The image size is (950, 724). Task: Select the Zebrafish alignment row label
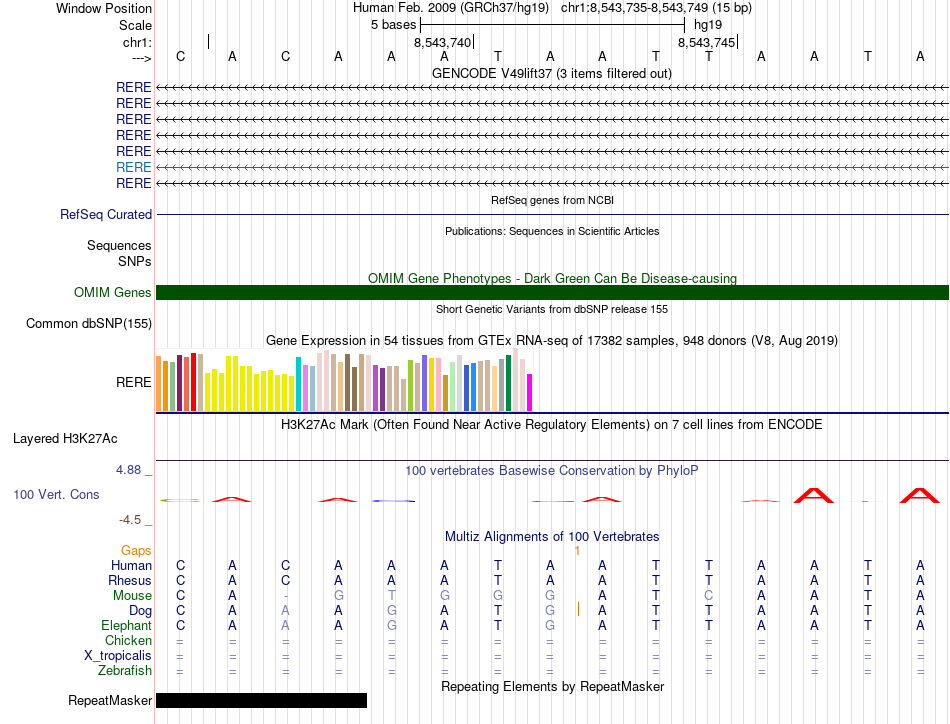[125, 671]
